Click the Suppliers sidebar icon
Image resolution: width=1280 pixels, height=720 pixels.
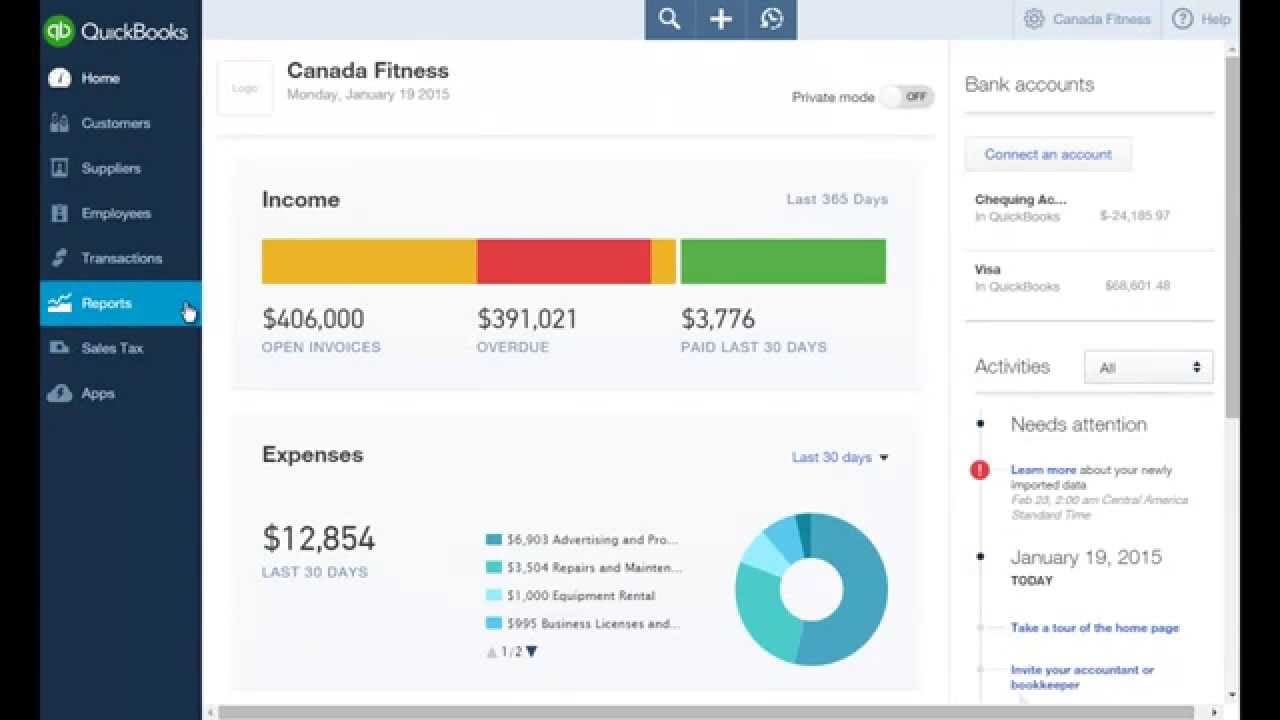pos(60,168)
